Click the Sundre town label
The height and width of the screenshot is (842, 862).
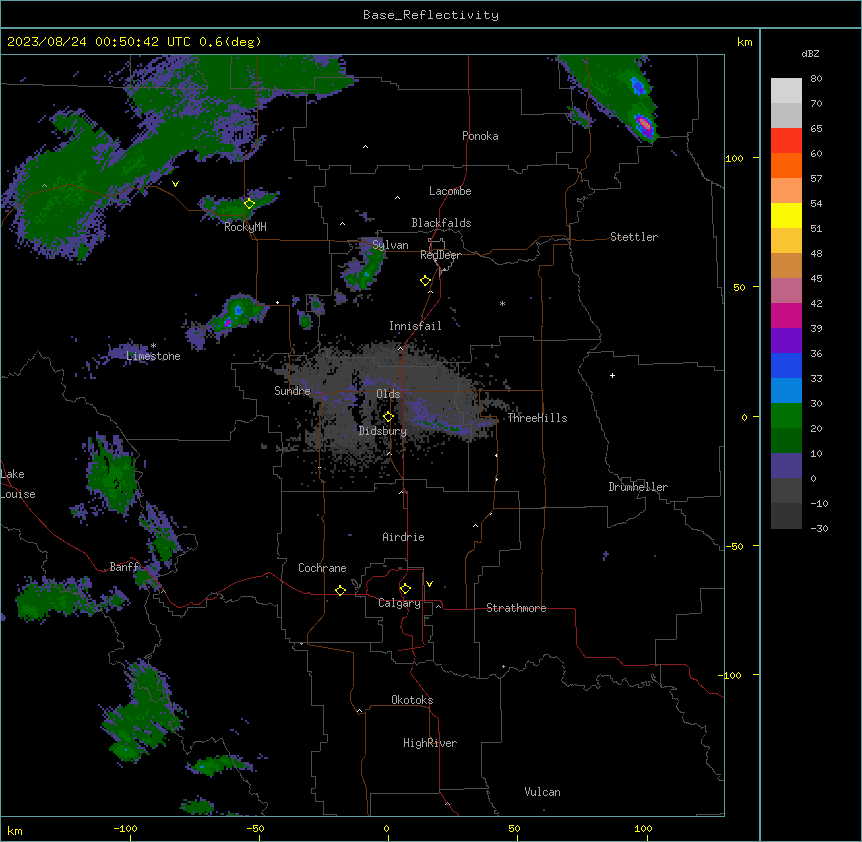(292, 391)
